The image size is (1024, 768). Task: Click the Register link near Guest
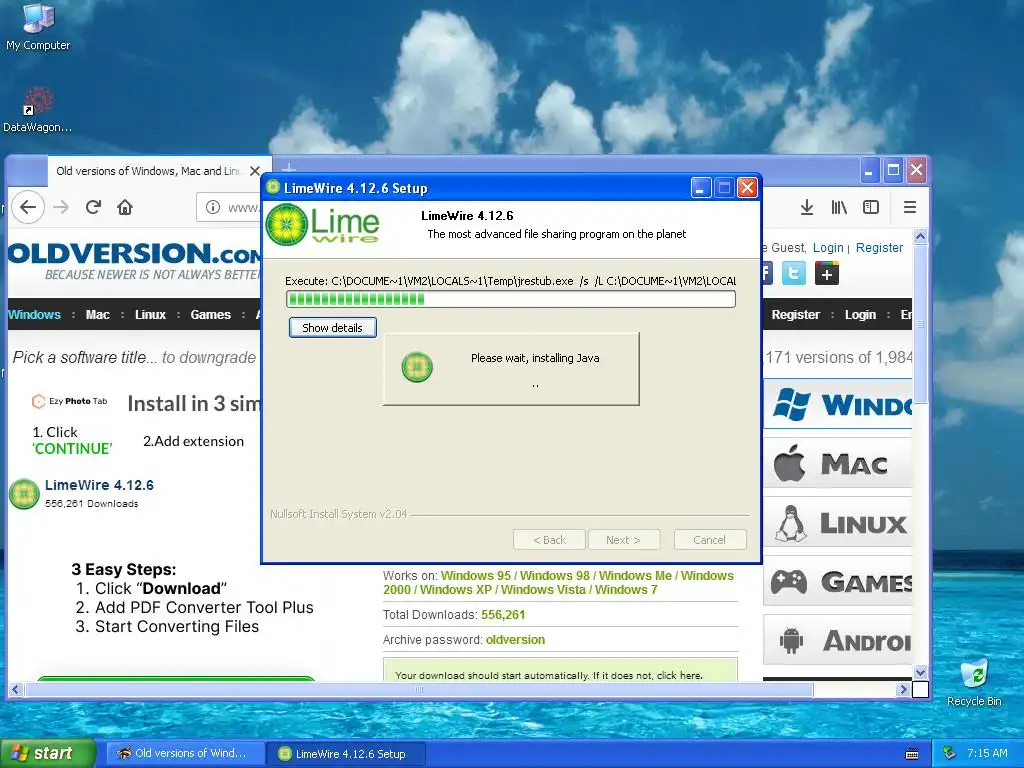(x=879, y=248)
